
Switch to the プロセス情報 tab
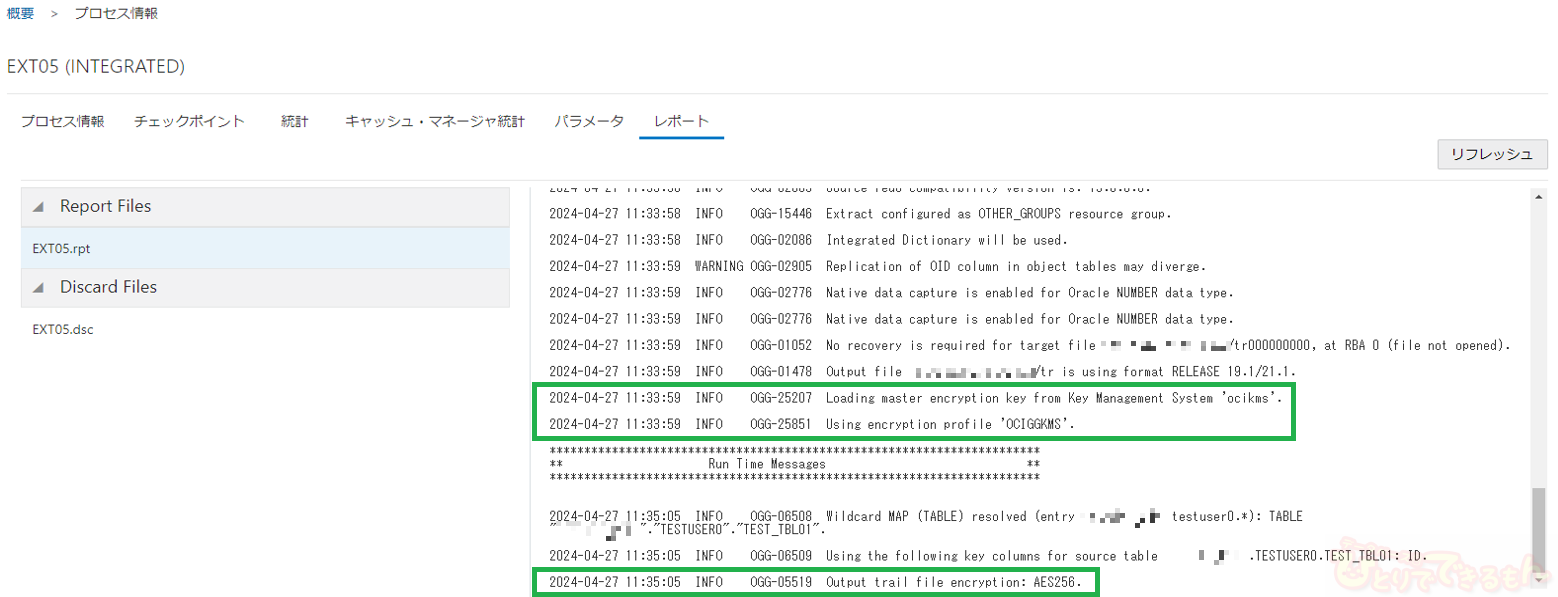[x=62, y=121]
